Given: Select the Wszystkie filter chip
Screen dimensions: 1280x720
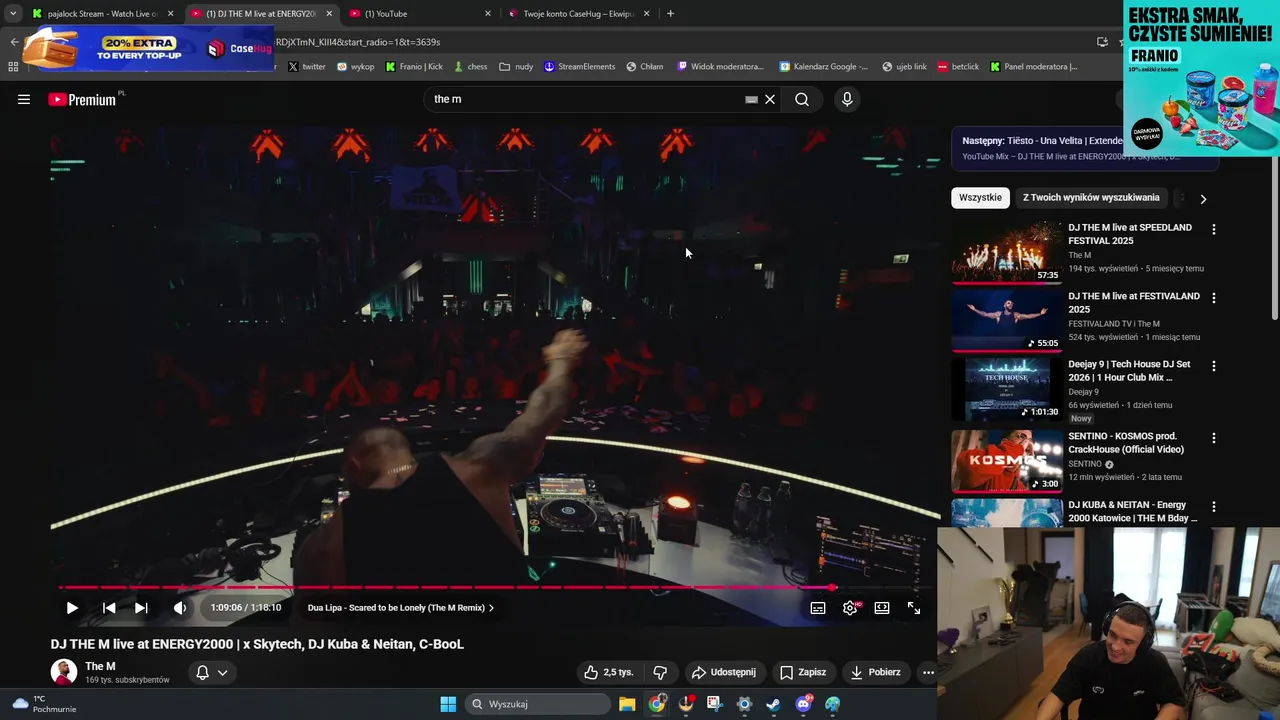Looking at the screenshot, I should pyautogui.click(x=980, y=197).
